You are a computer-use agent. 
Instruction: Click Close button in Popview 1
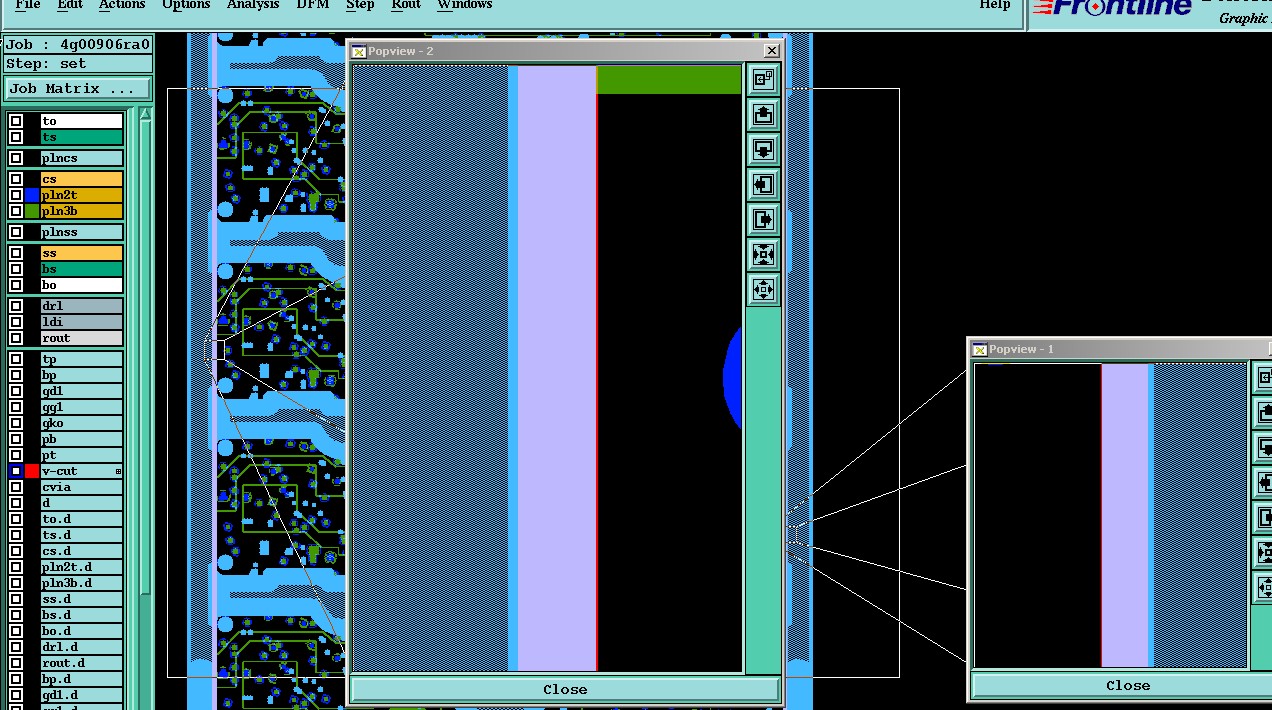pos(1127,685)
